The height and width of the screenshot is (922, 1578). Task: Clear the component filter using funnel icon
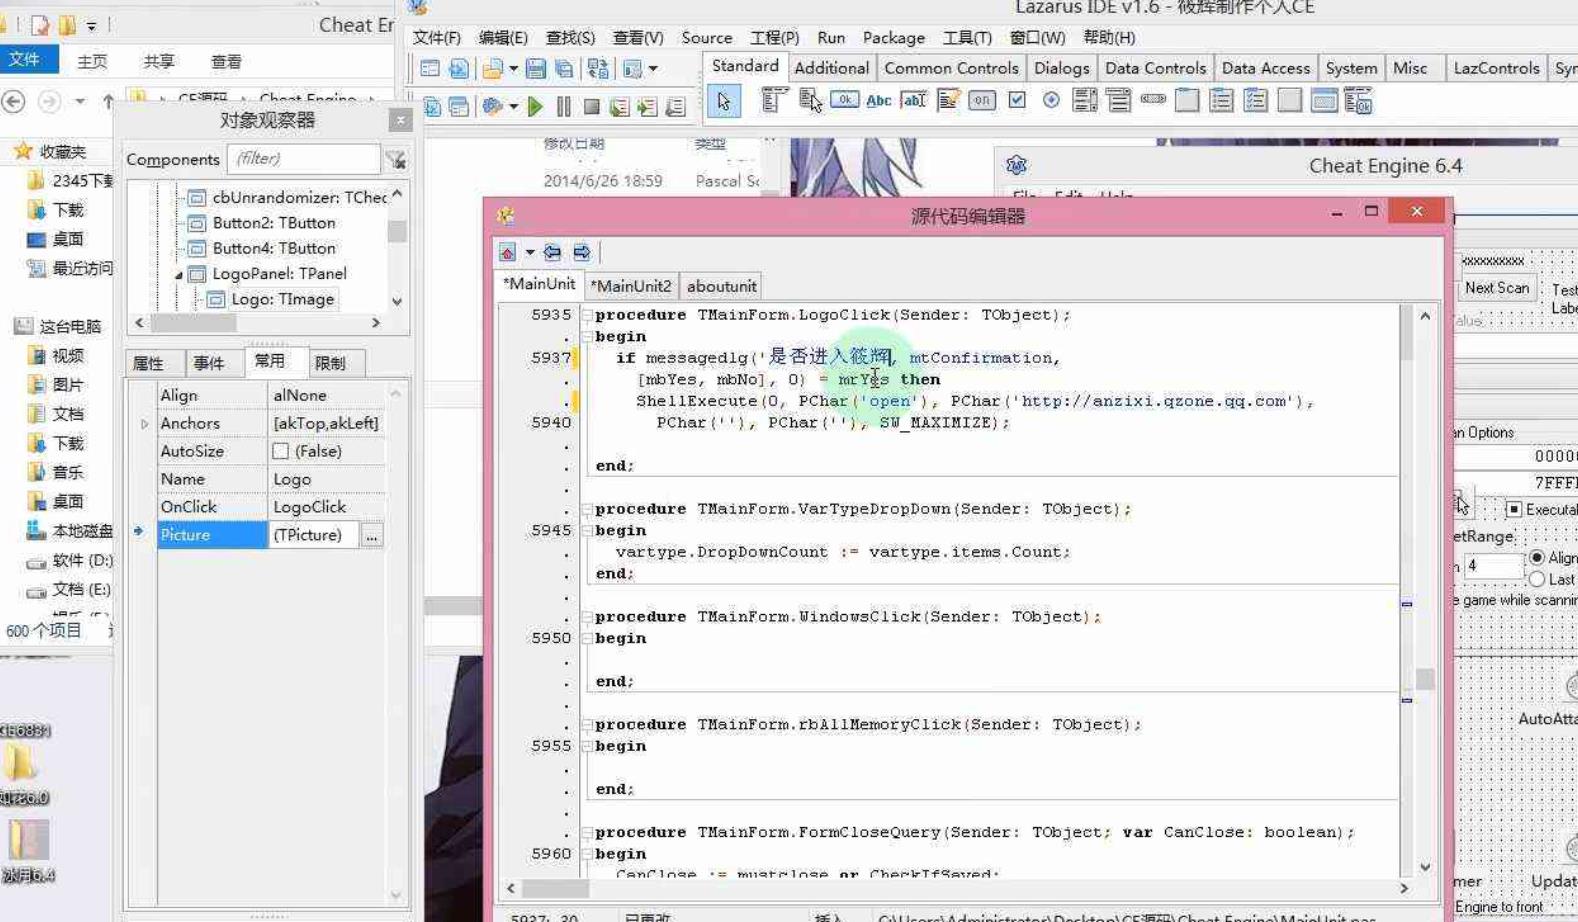click(x=396, y=160)
